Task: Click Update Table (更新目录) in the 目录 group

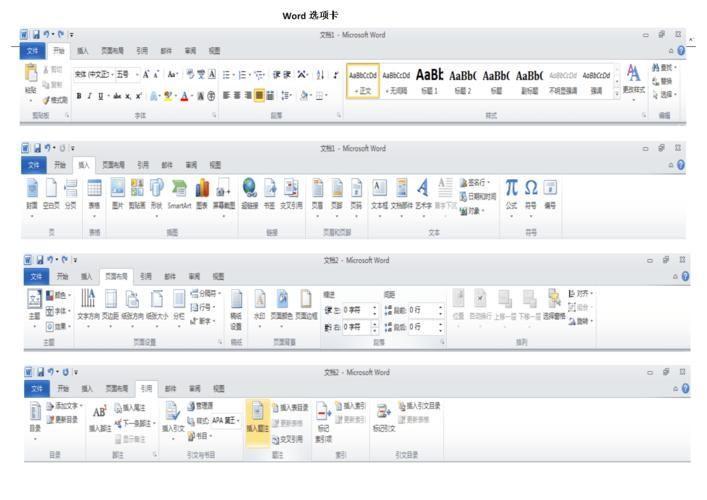Action: pyautogui.click(x=62, y=420)
